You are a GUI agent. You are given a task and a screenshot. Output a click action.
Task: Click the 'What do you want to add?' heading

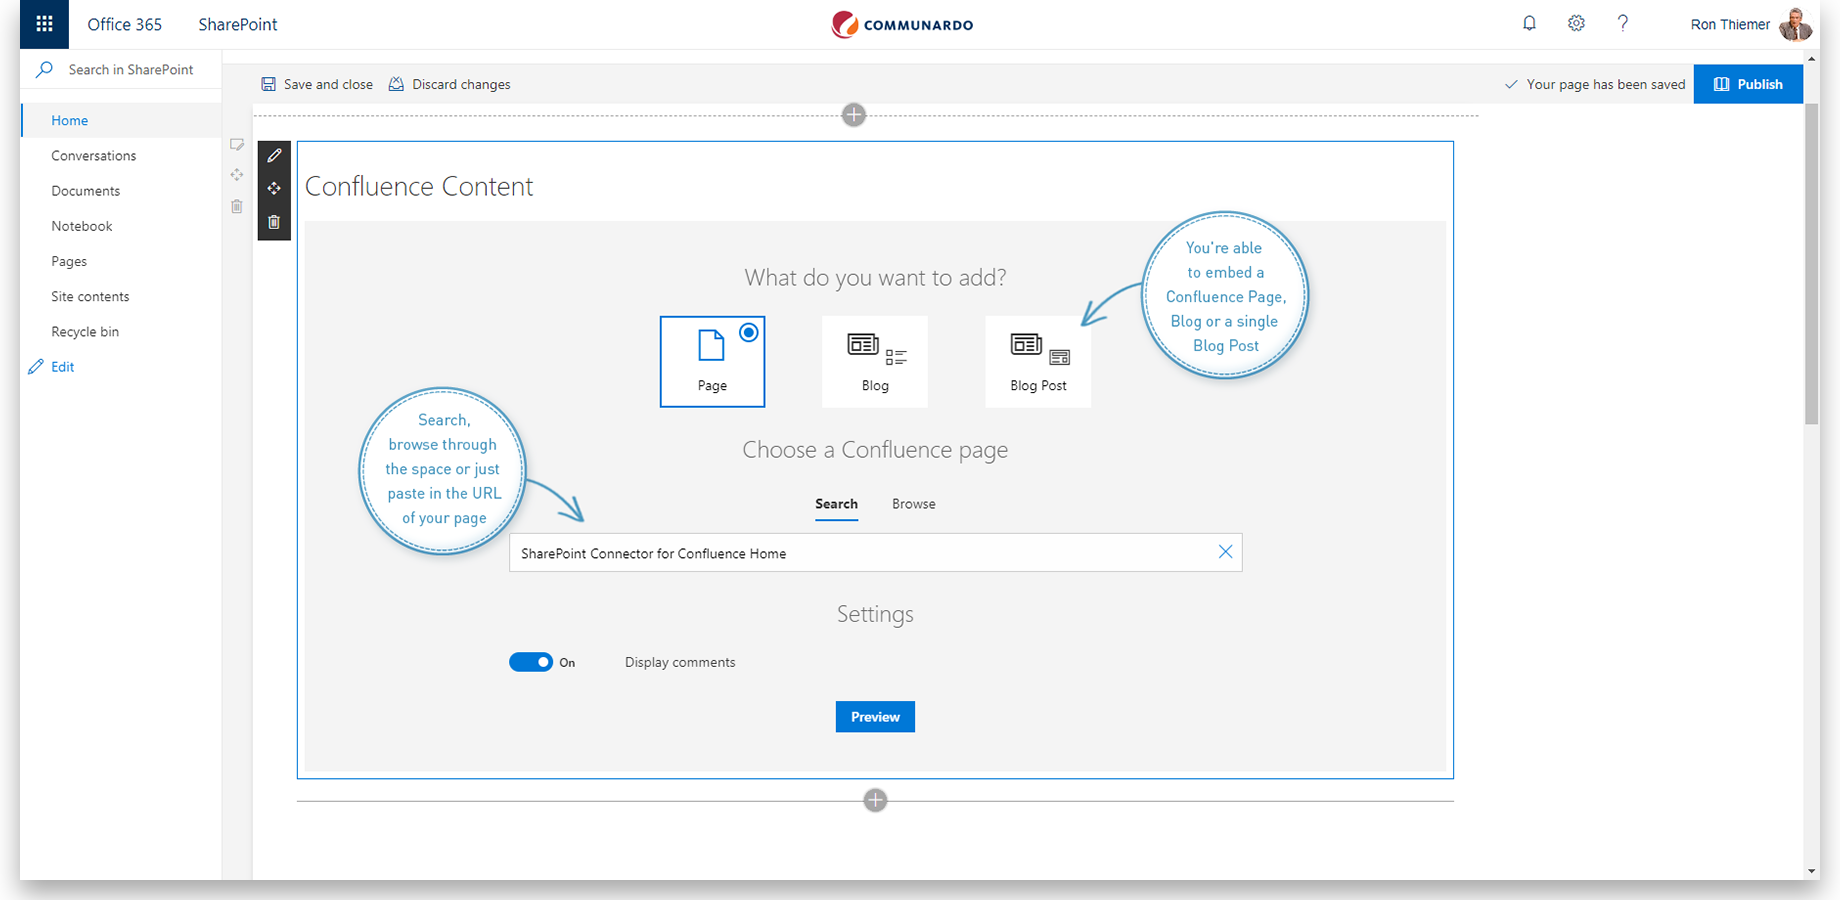875,277
